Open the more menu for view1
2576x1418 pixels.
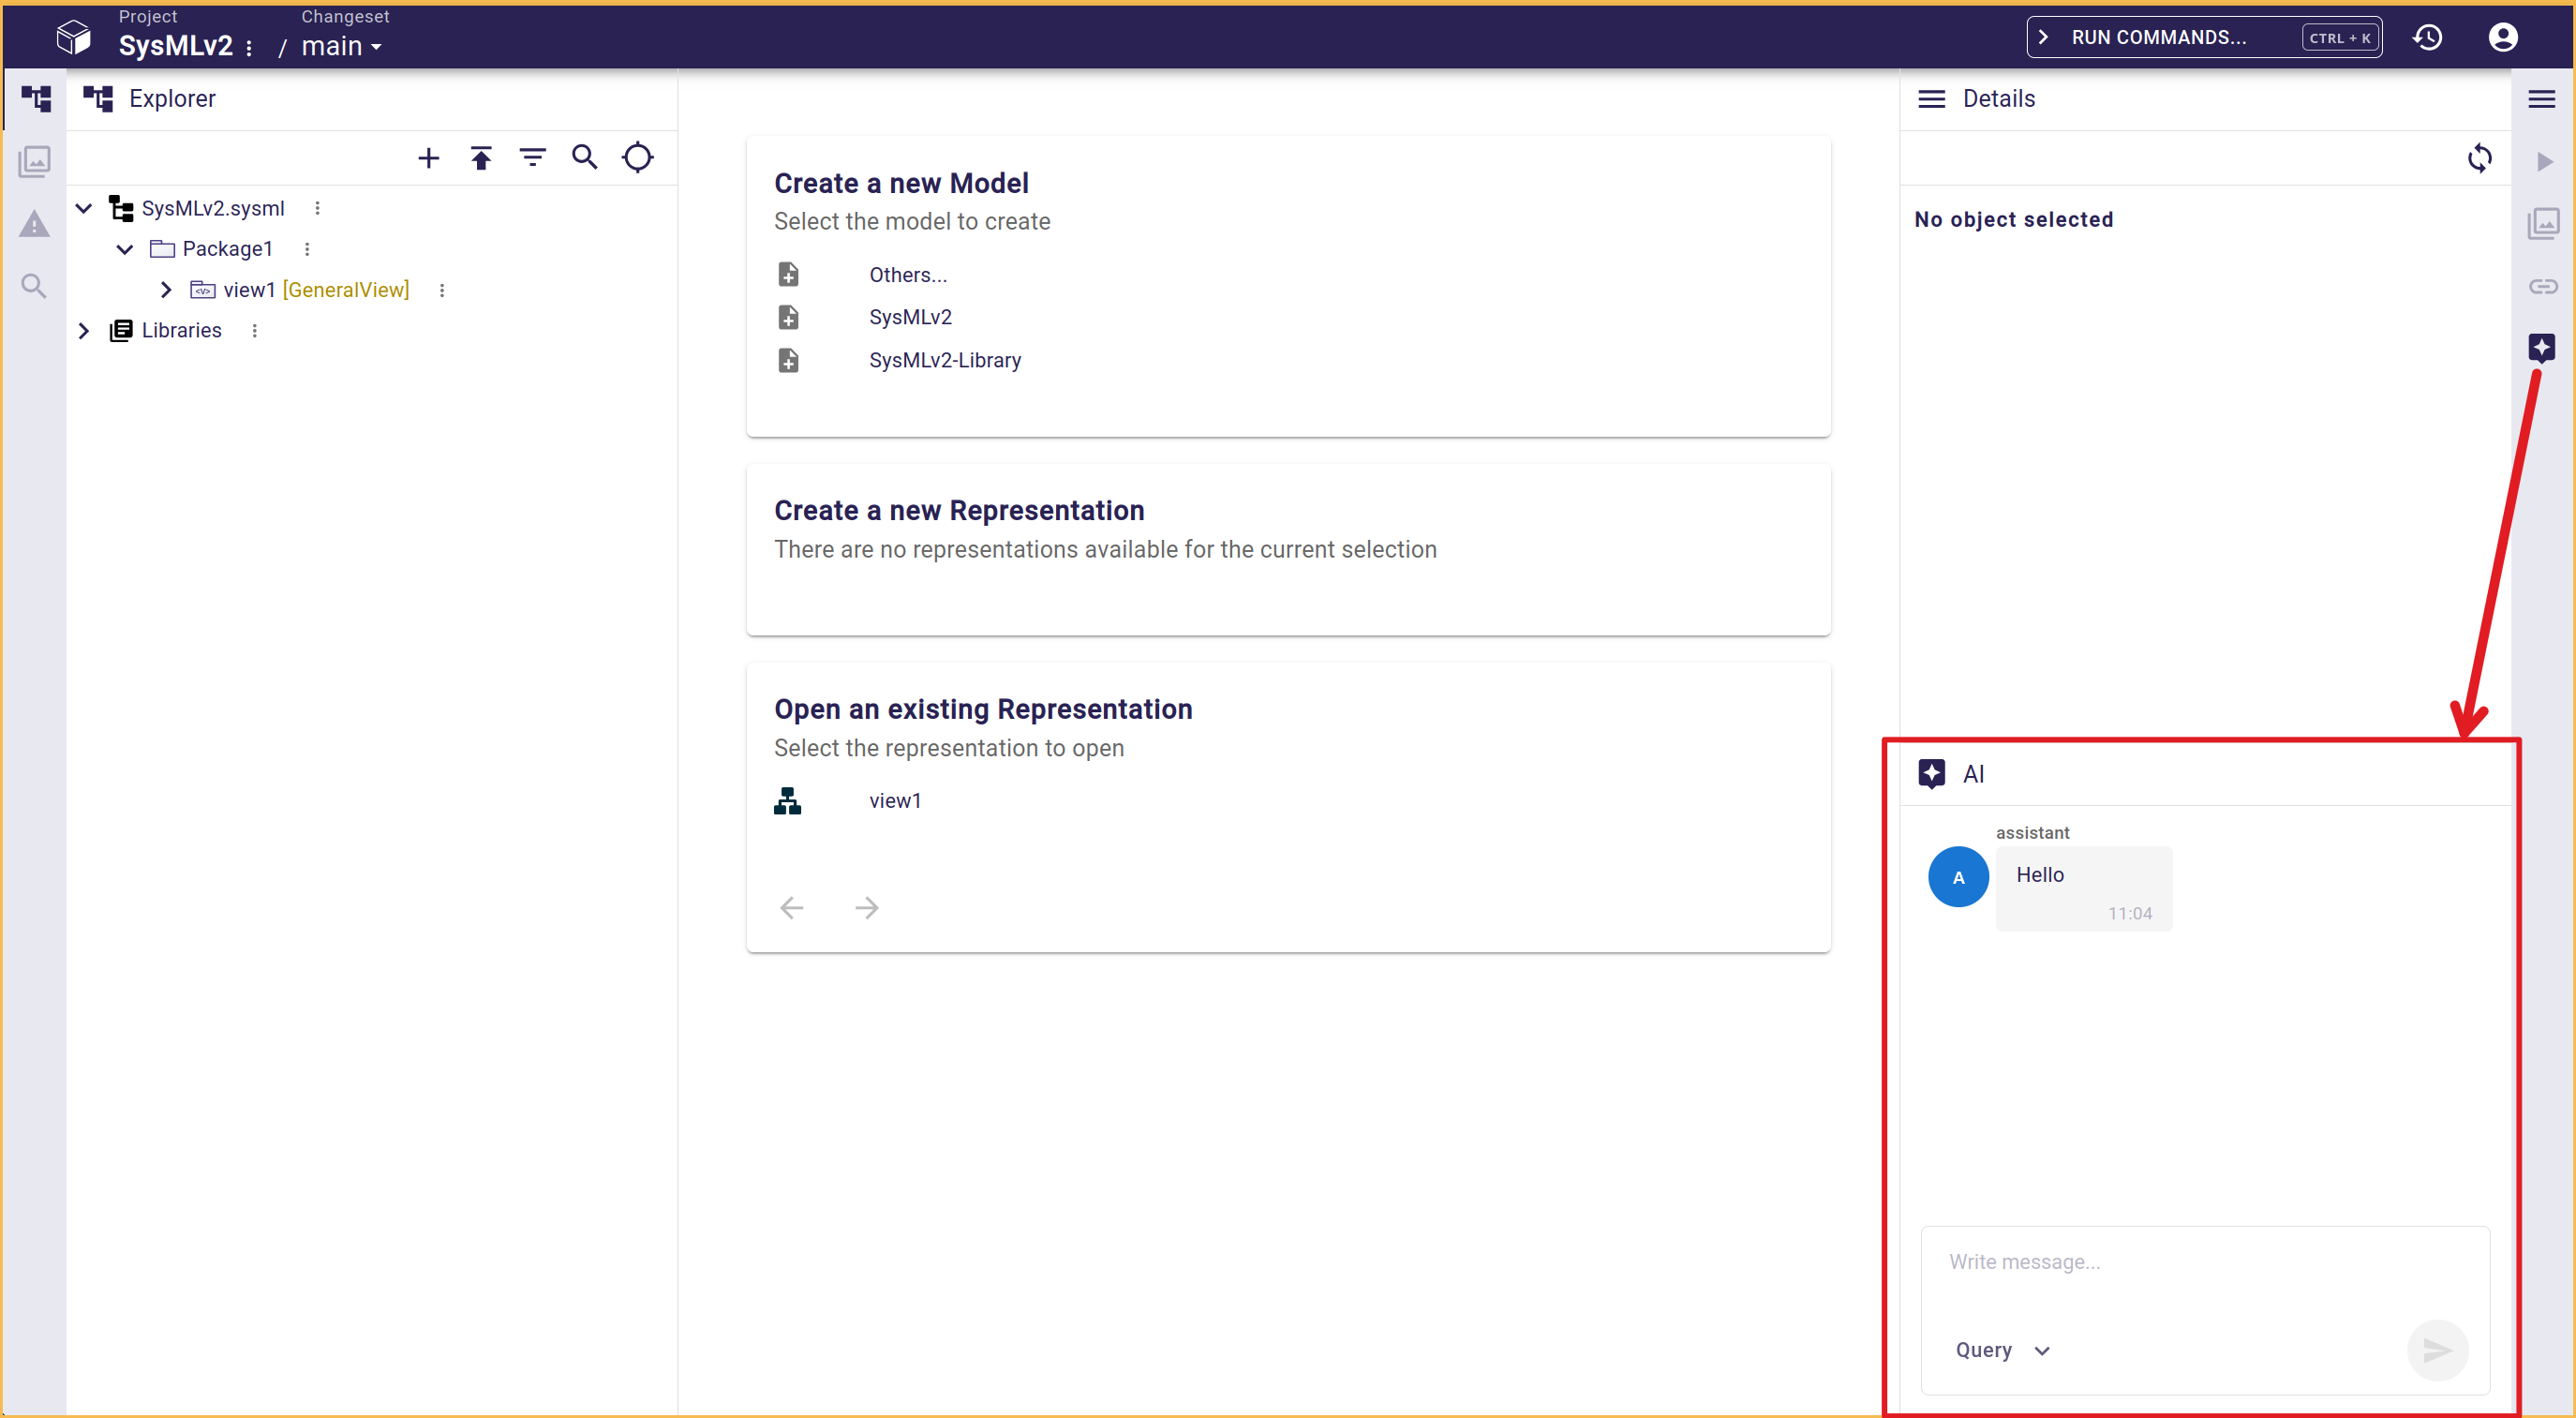tap(442, 290)
